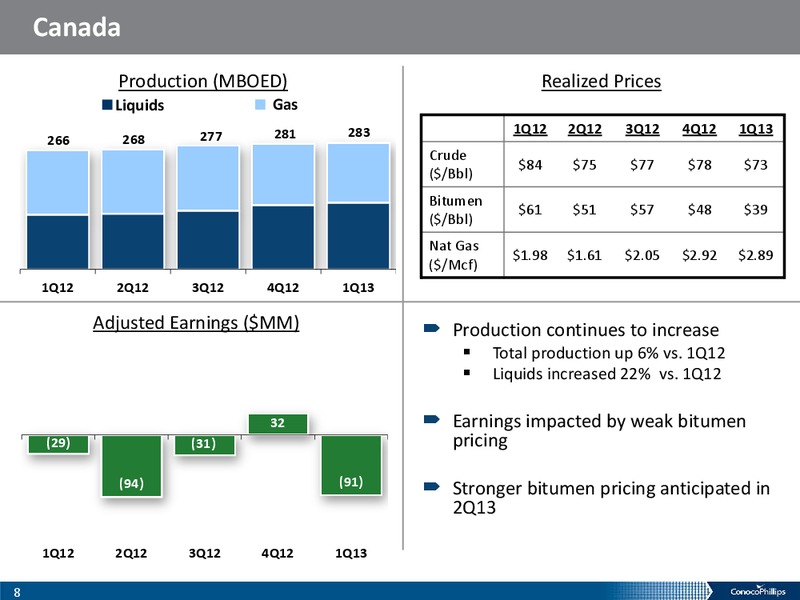This screenshot has height=600, width=800.
Task: Select the 281 total above 4Q12 bar
Action: [285, 134]
